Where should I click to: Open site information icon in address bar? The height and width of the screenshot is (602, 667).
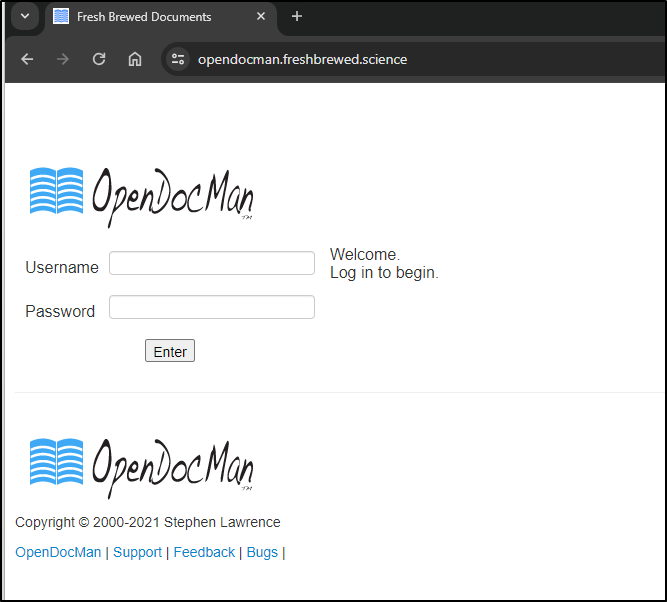coord(178,59)
